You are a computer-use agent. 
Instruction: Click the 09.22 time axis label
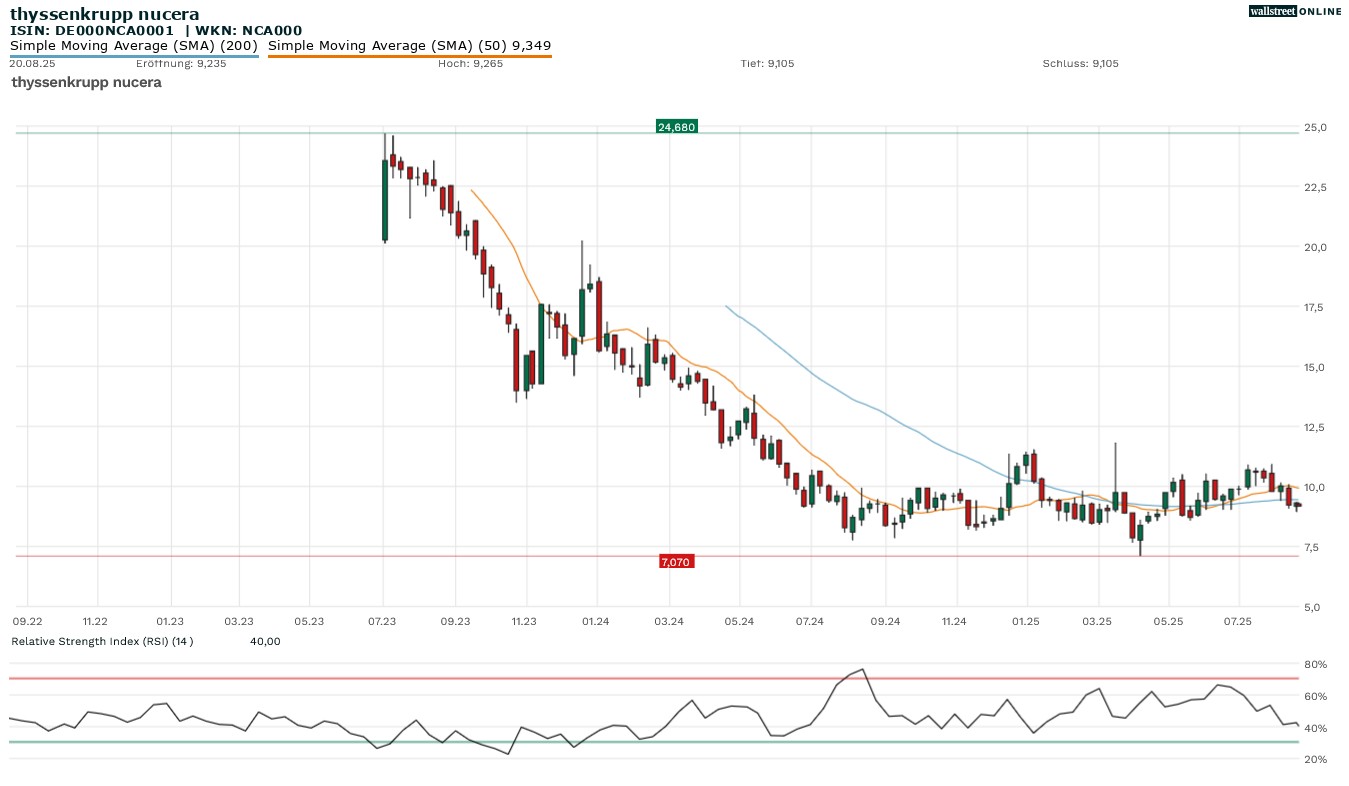[x=27, y=621]
